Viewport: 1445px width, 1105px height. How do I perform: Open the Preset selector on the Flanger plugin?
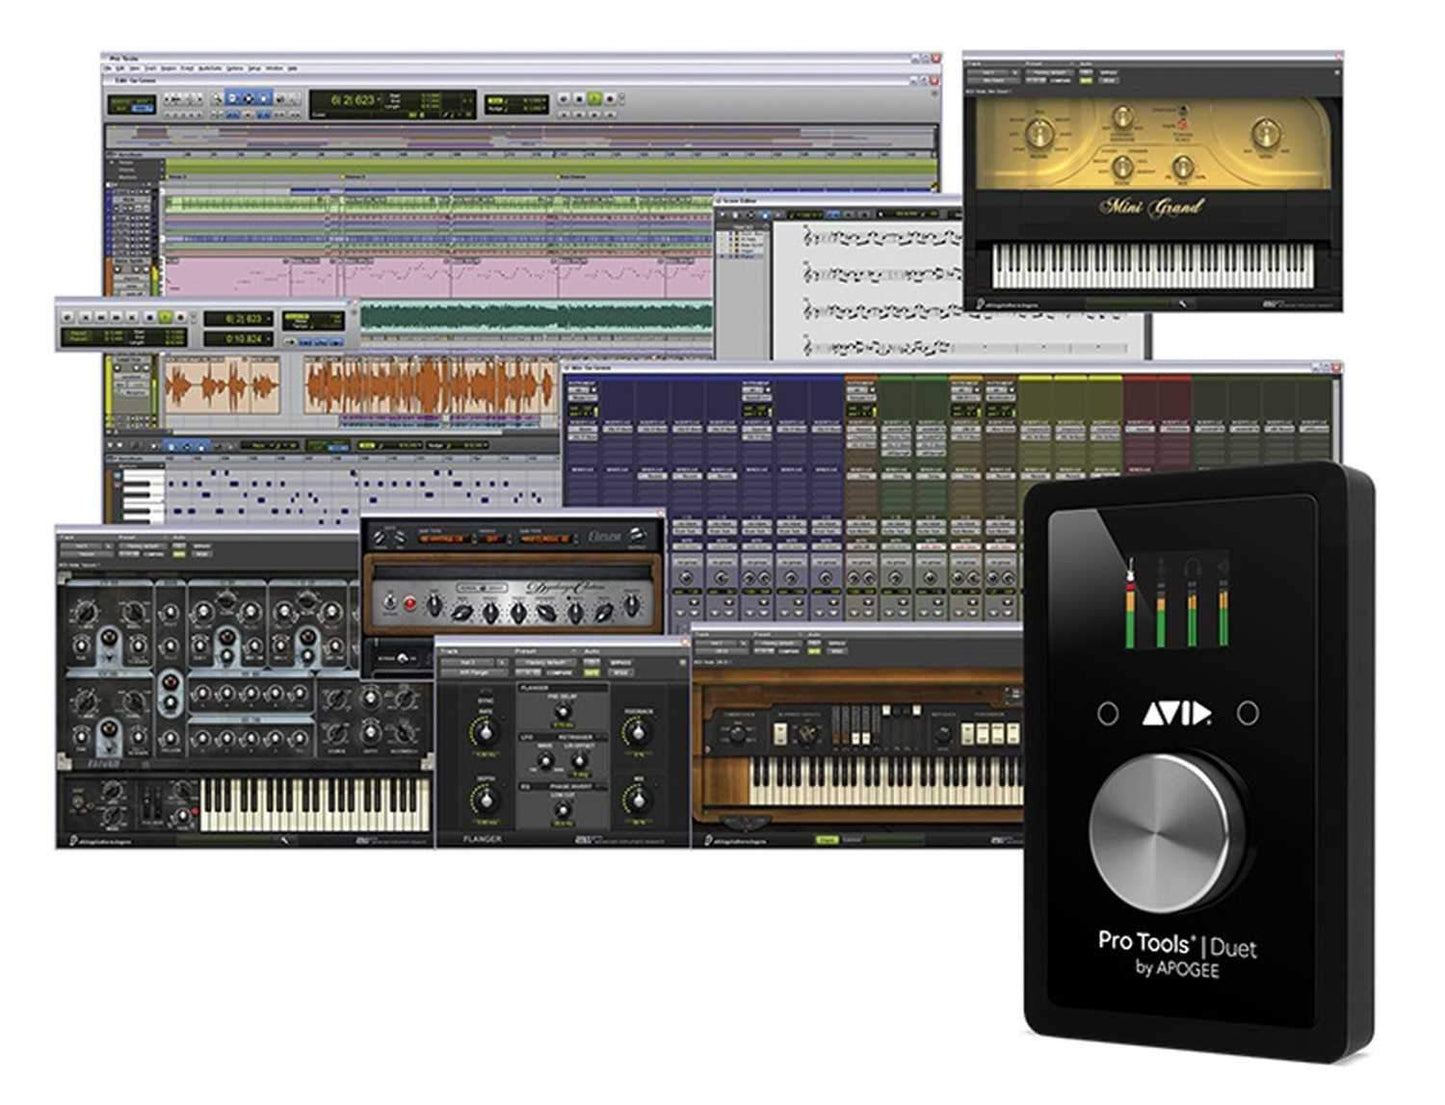tap(544, 662)
